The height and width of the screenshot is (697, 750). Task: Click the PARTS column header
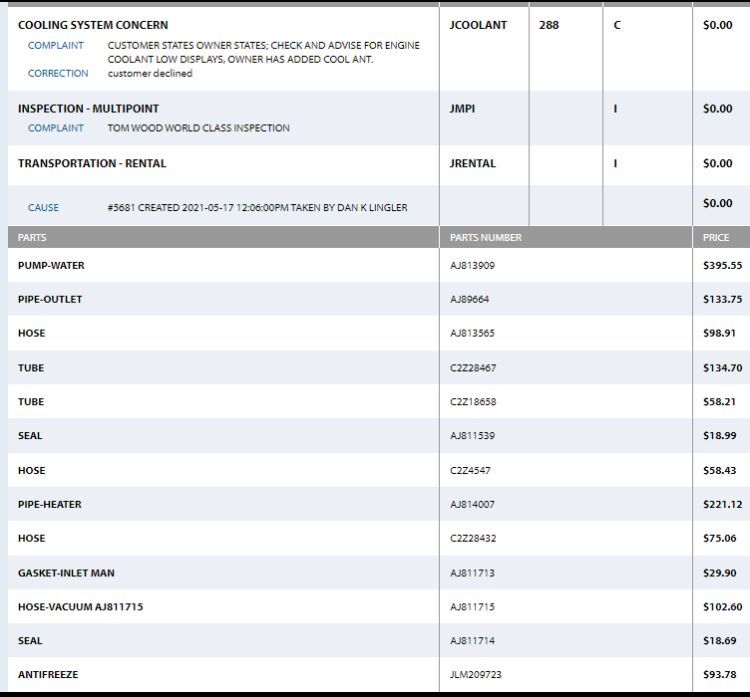[32, 238]
